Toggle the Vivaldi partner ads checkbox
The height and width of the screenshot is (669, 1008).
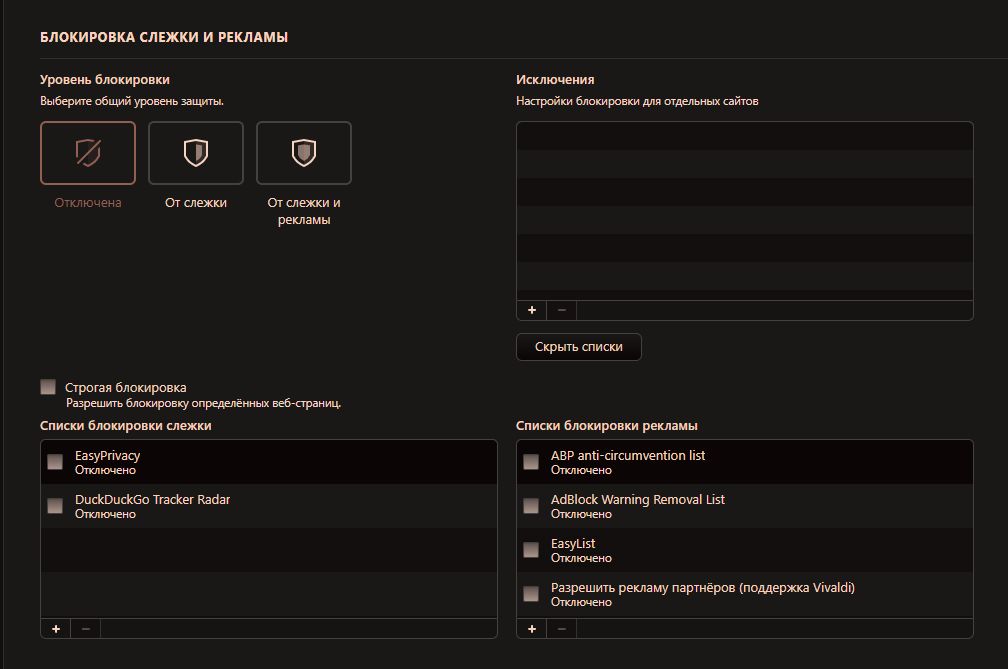531,594
